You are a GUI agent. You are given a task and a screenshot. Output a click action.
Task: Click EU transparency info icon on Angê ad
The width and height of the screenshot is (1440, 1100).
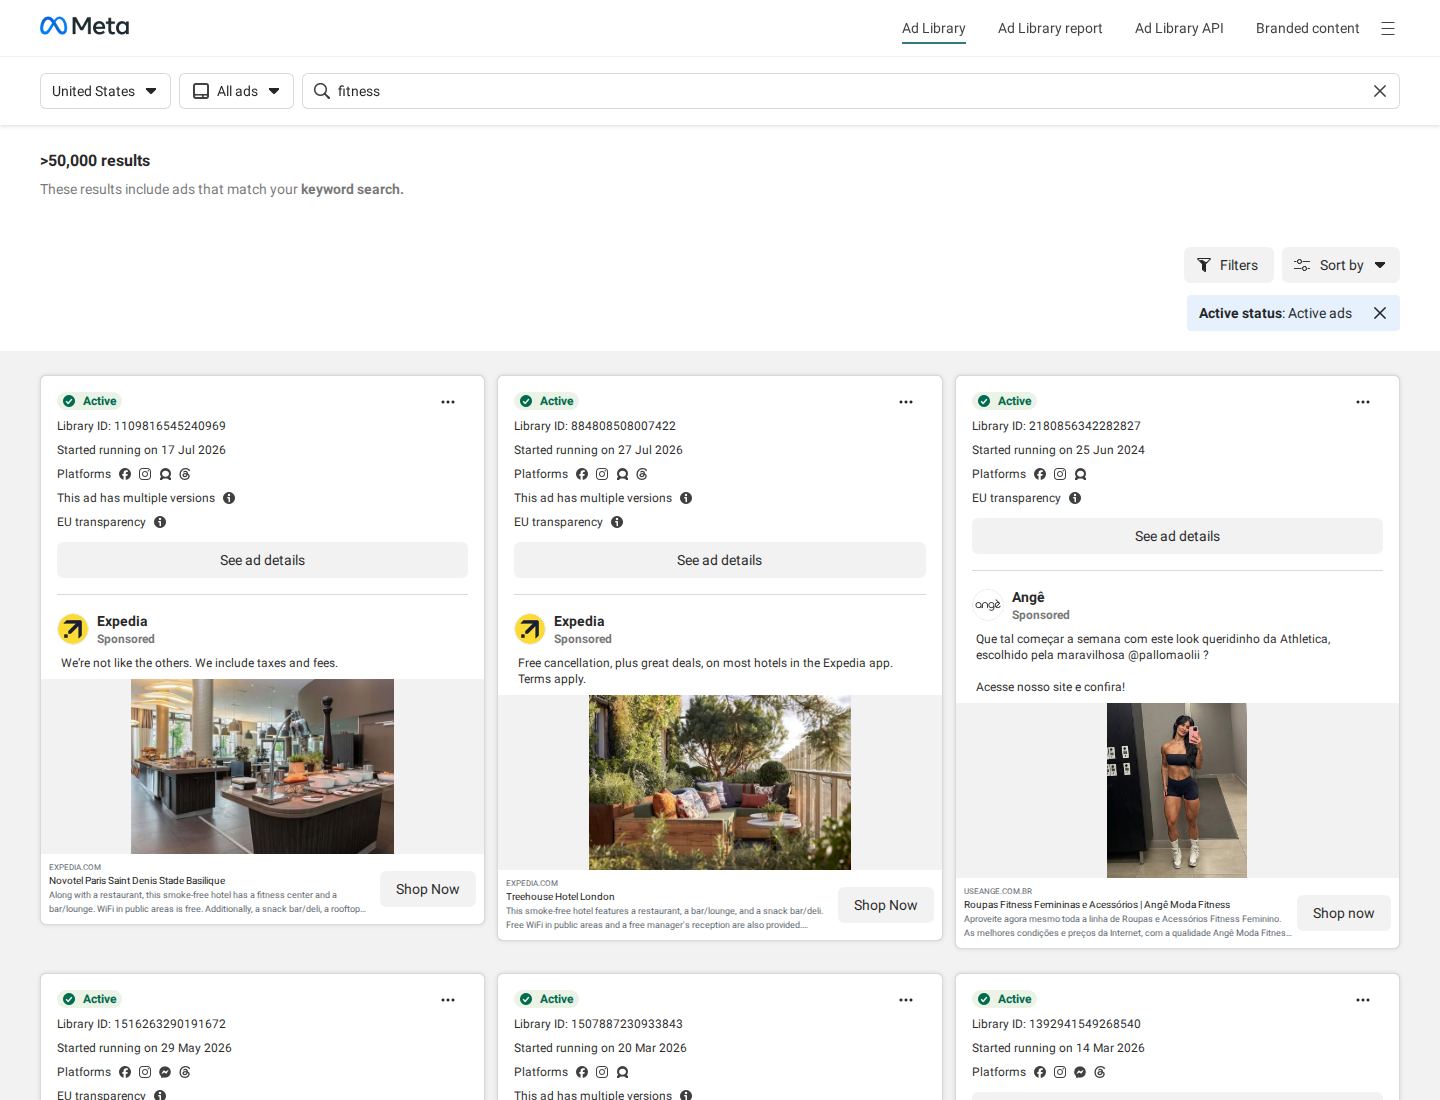[x=1075, y=498]
